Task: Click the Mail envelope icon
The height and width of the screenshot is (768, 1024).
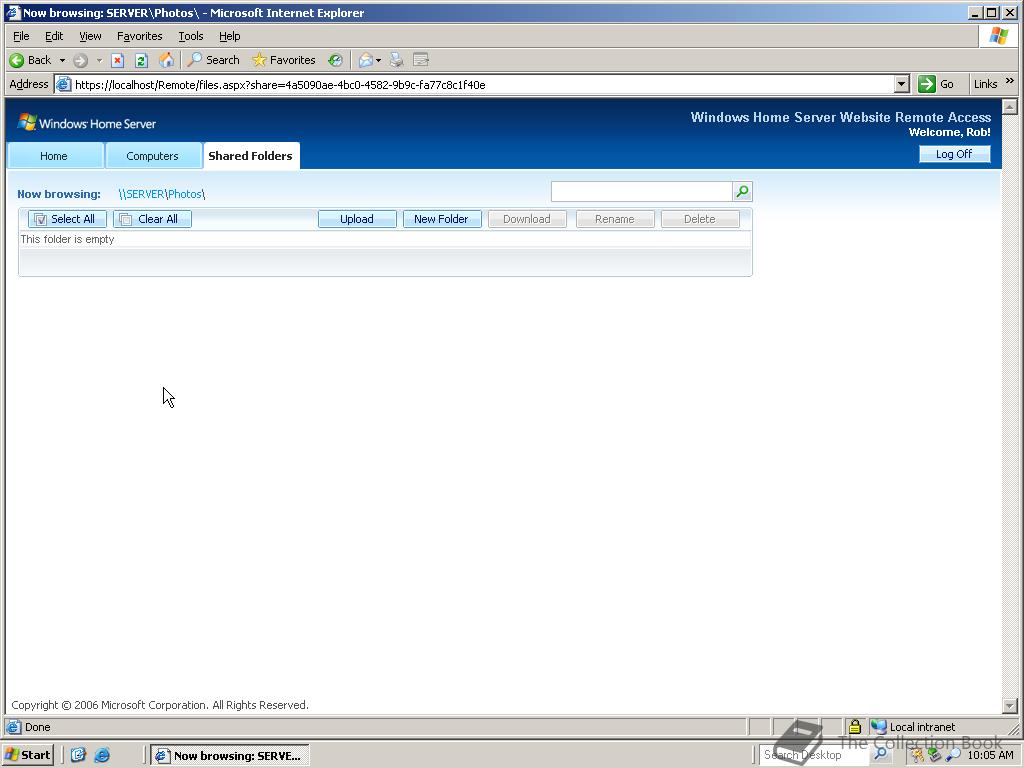Action: click(x=366, y=61)
